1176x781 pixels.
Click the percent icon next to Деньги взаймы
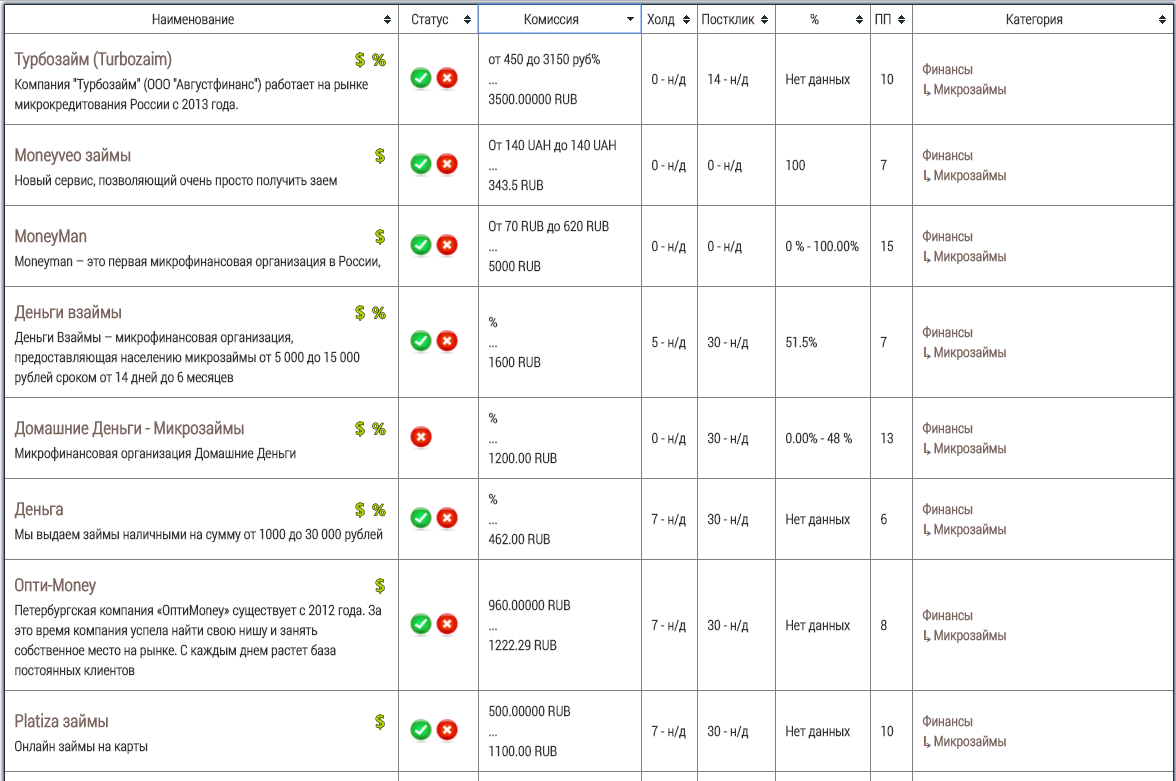[x=379, y=313]
